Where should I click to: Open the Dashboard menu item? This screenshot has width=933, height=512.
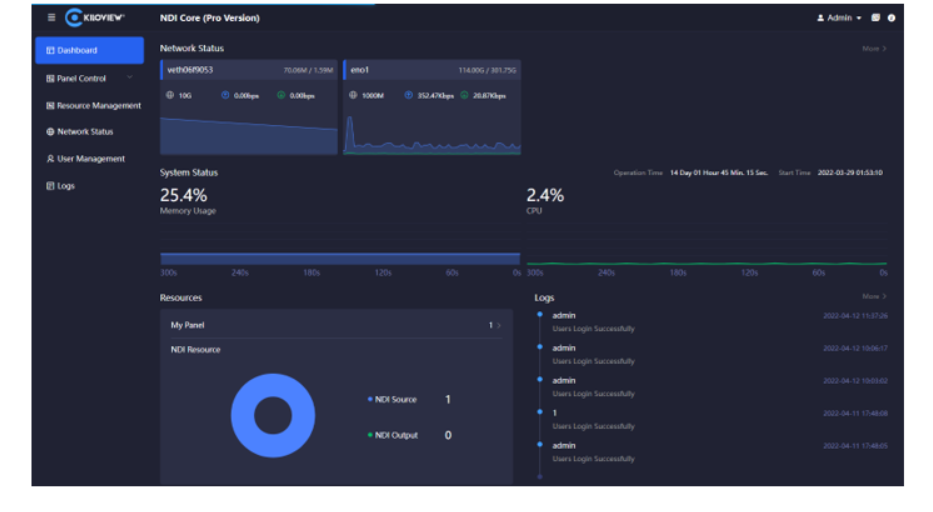coord(89,50)
